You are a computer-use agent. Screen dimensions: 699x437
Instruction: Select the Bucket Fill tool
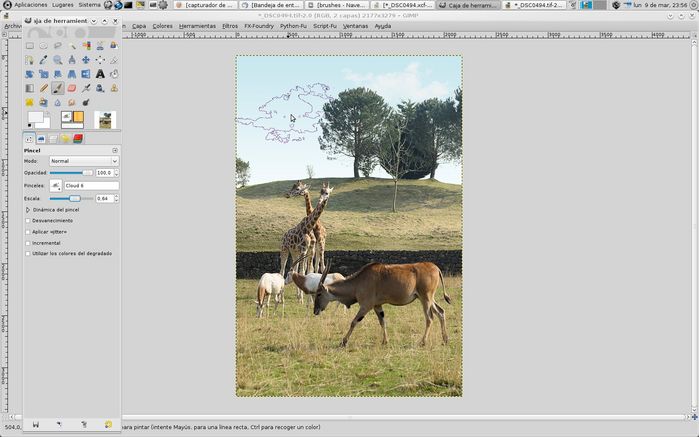tap(114, 74)
